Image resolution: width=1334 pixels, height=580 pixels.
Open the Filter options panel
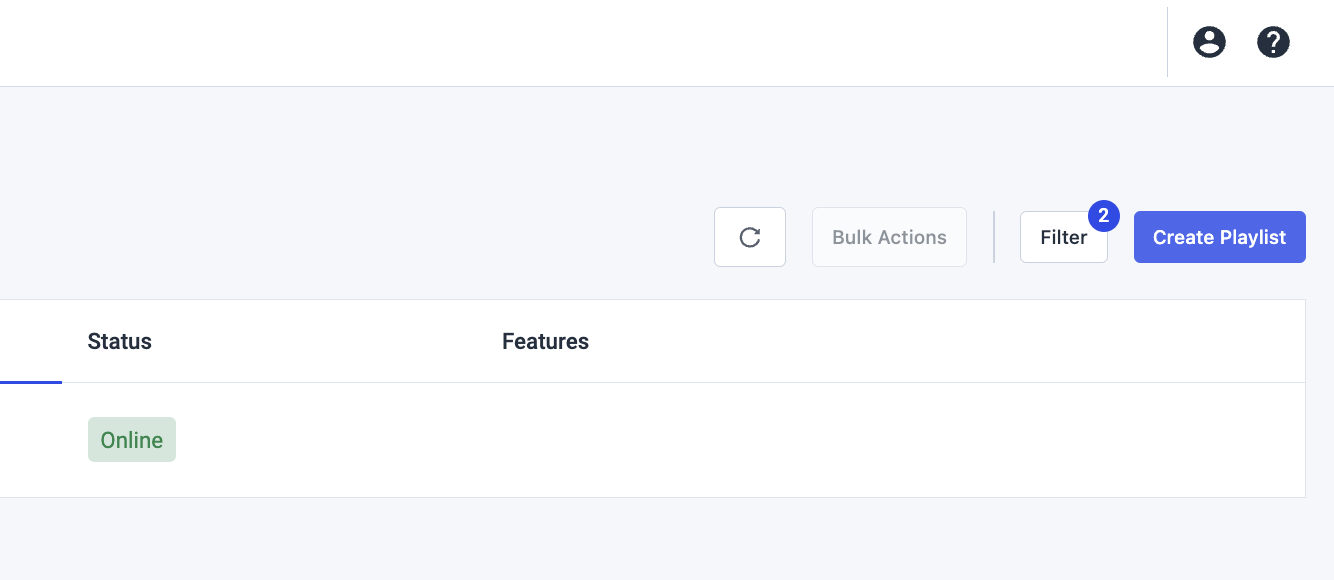(x=1064, y=237)
